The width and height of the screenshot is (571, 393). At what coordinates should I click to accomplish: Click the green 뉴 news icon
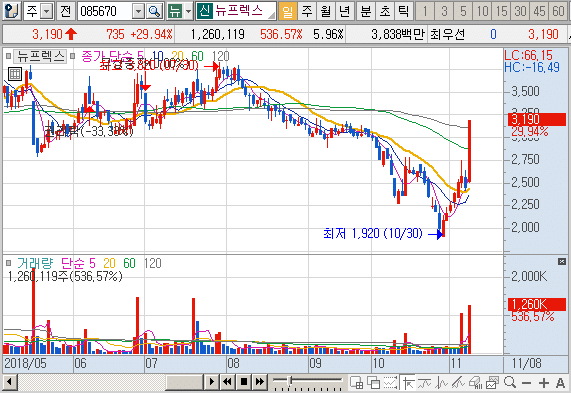pos(175,11)
